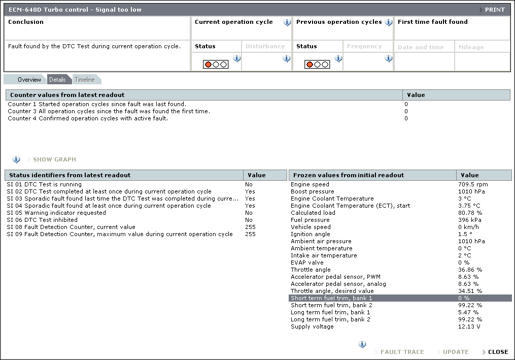This screenshot has width=515, height=360.
Task: Select Boost pressure row
Action: (400, 191)
